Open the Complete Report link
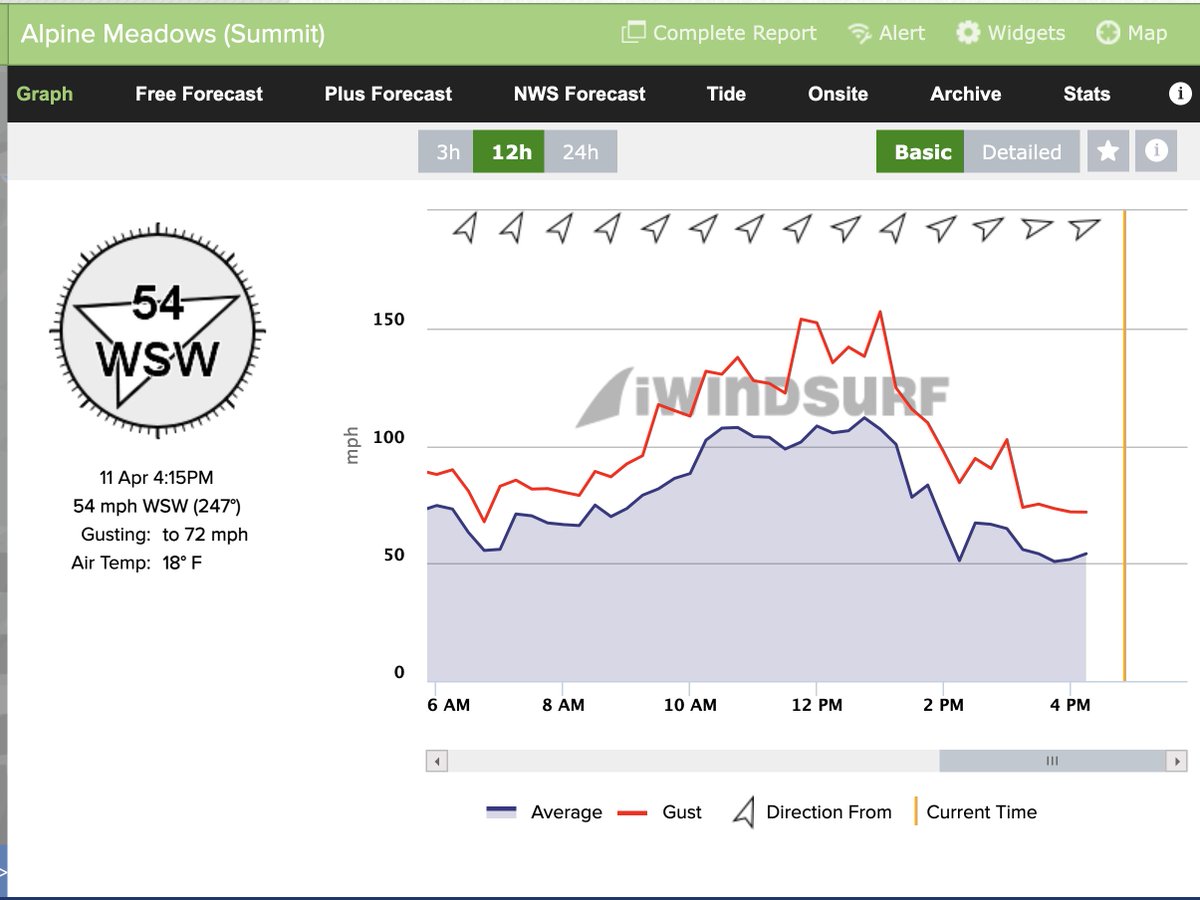Image resolution: width=1200 pixels, height=900 pixels. [x=719, y=33]
